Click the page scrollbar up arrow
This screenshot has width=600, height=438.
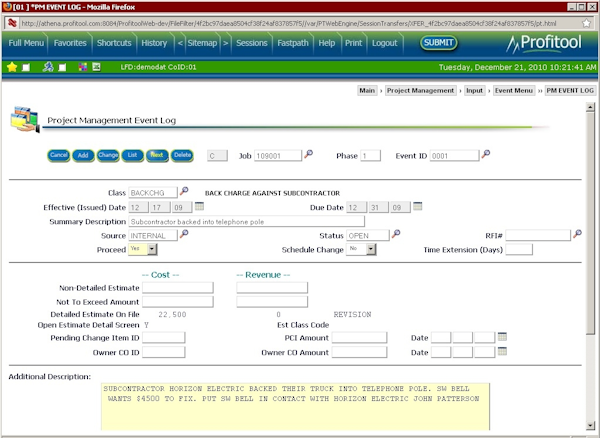click(x=590, y=107)
